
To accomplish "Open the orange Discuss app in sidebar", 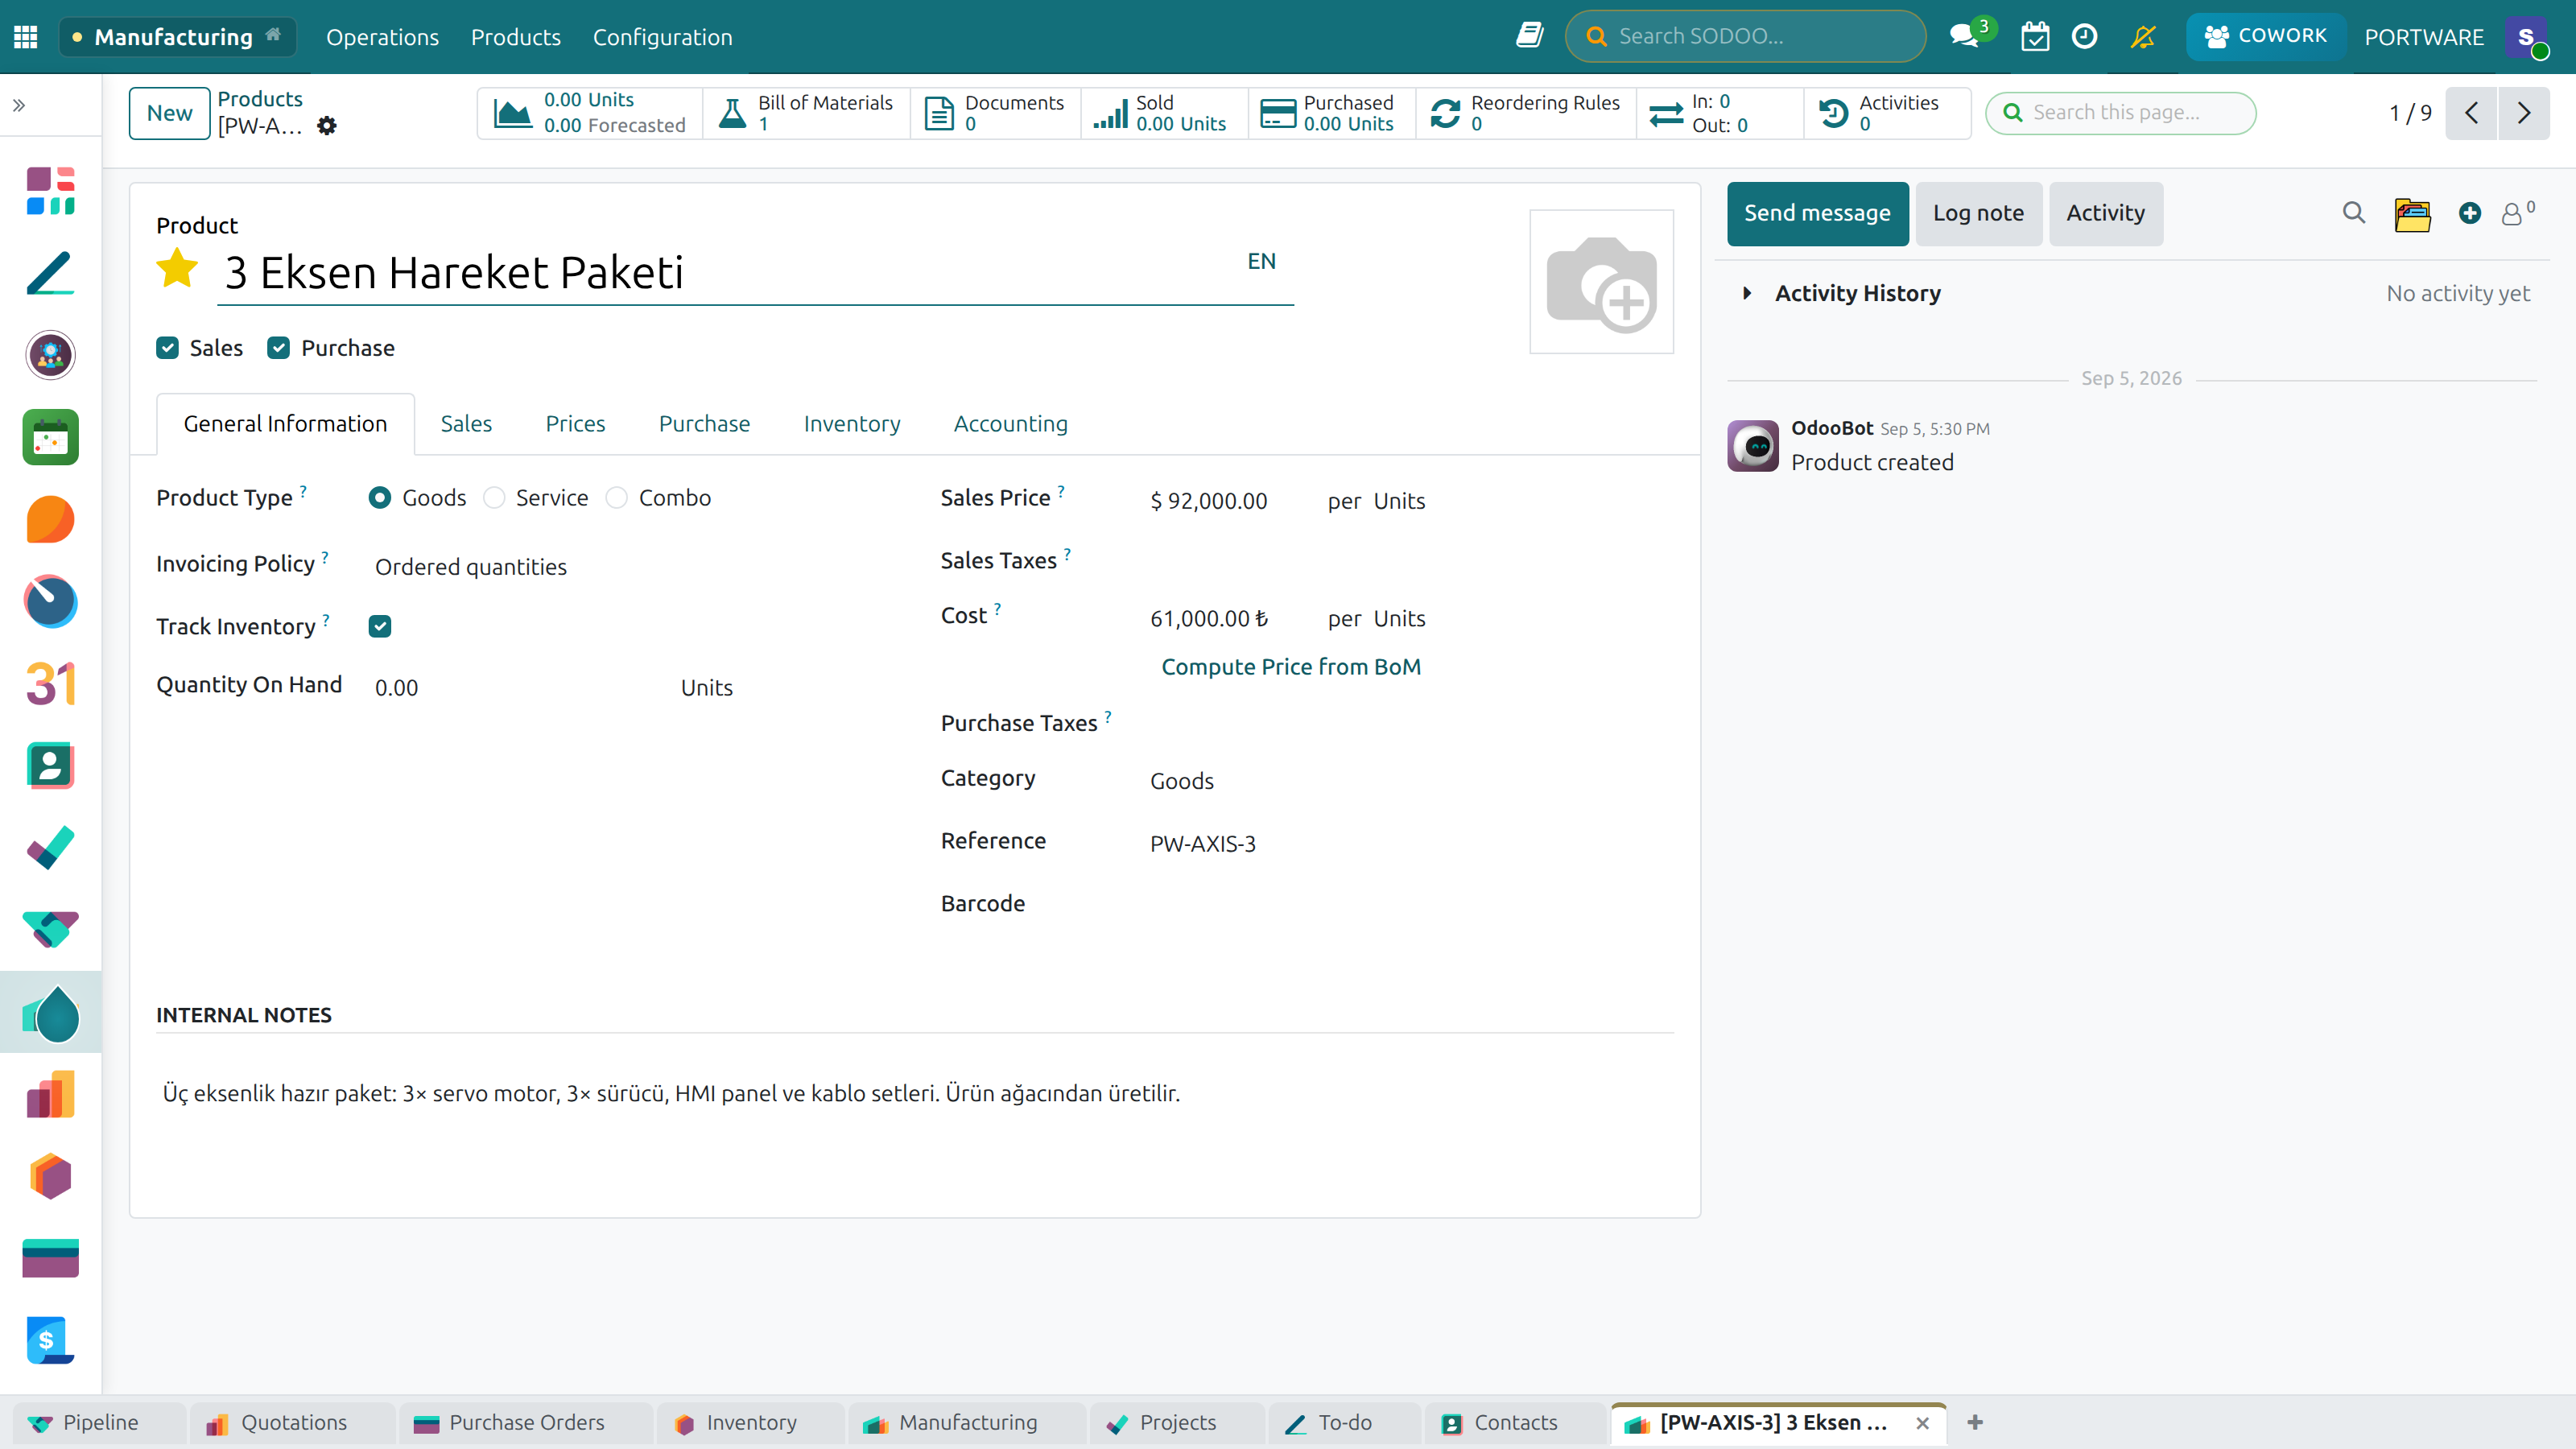I will tap(50, 519).
